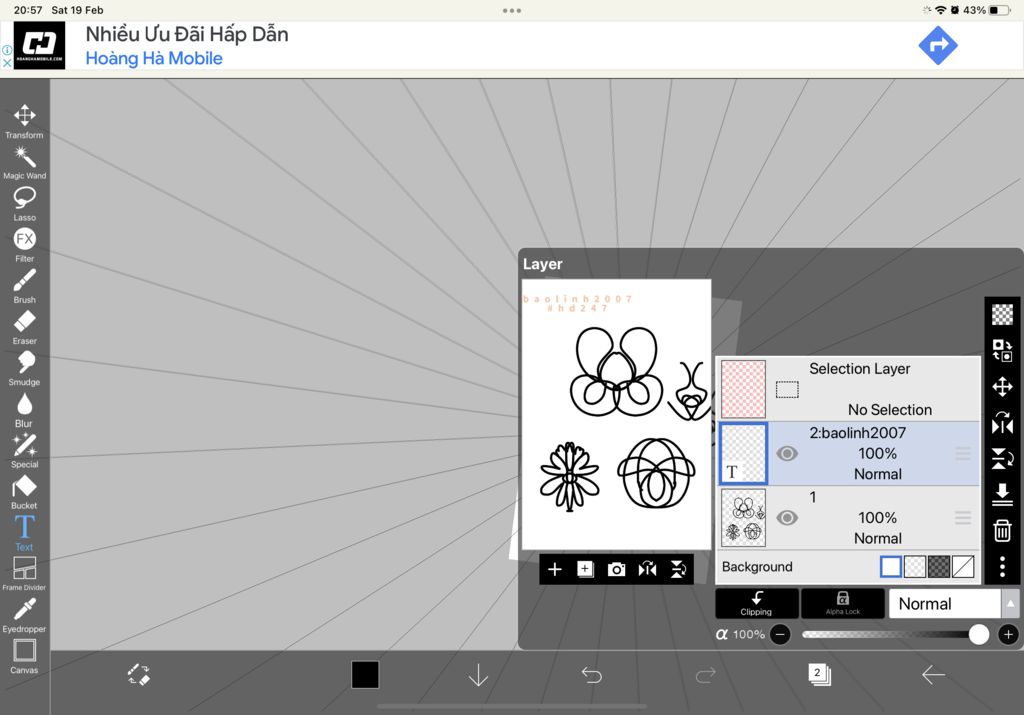Select the Lasso tool
1024x715 pixels.
(x=24, y=204)
